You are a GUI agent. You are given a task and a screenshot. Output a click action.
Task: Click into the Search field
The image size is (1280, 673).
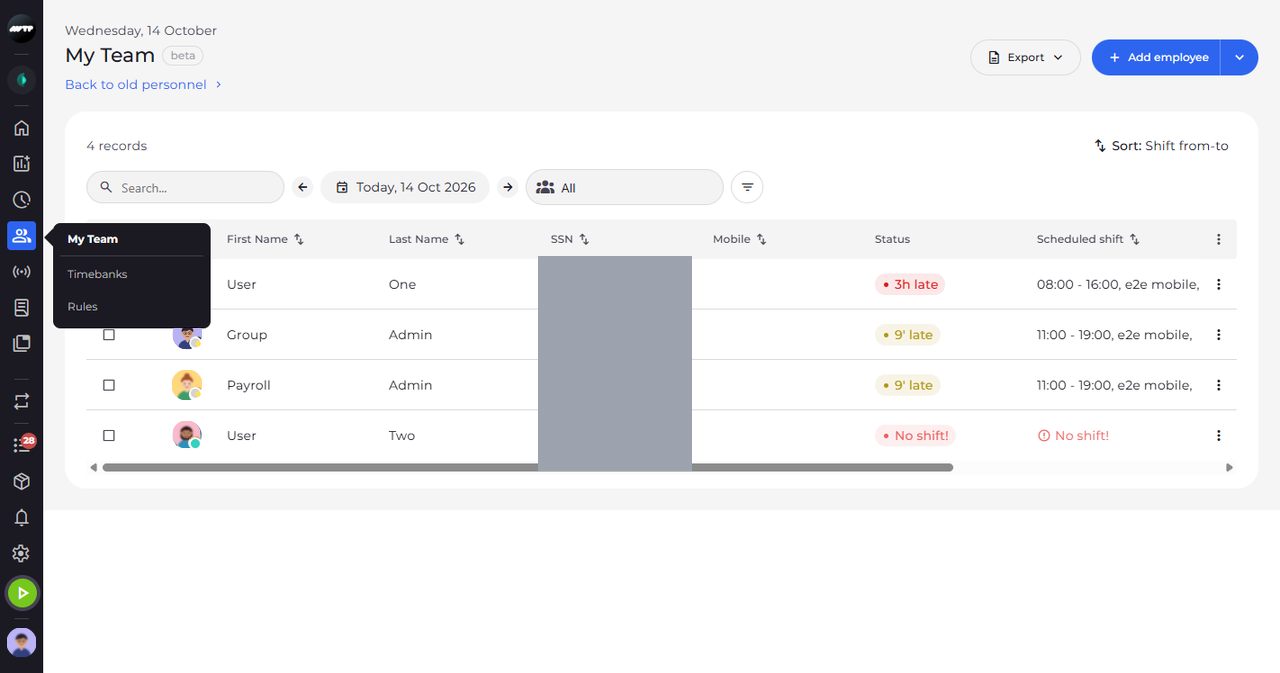click(x=185, y=187)
